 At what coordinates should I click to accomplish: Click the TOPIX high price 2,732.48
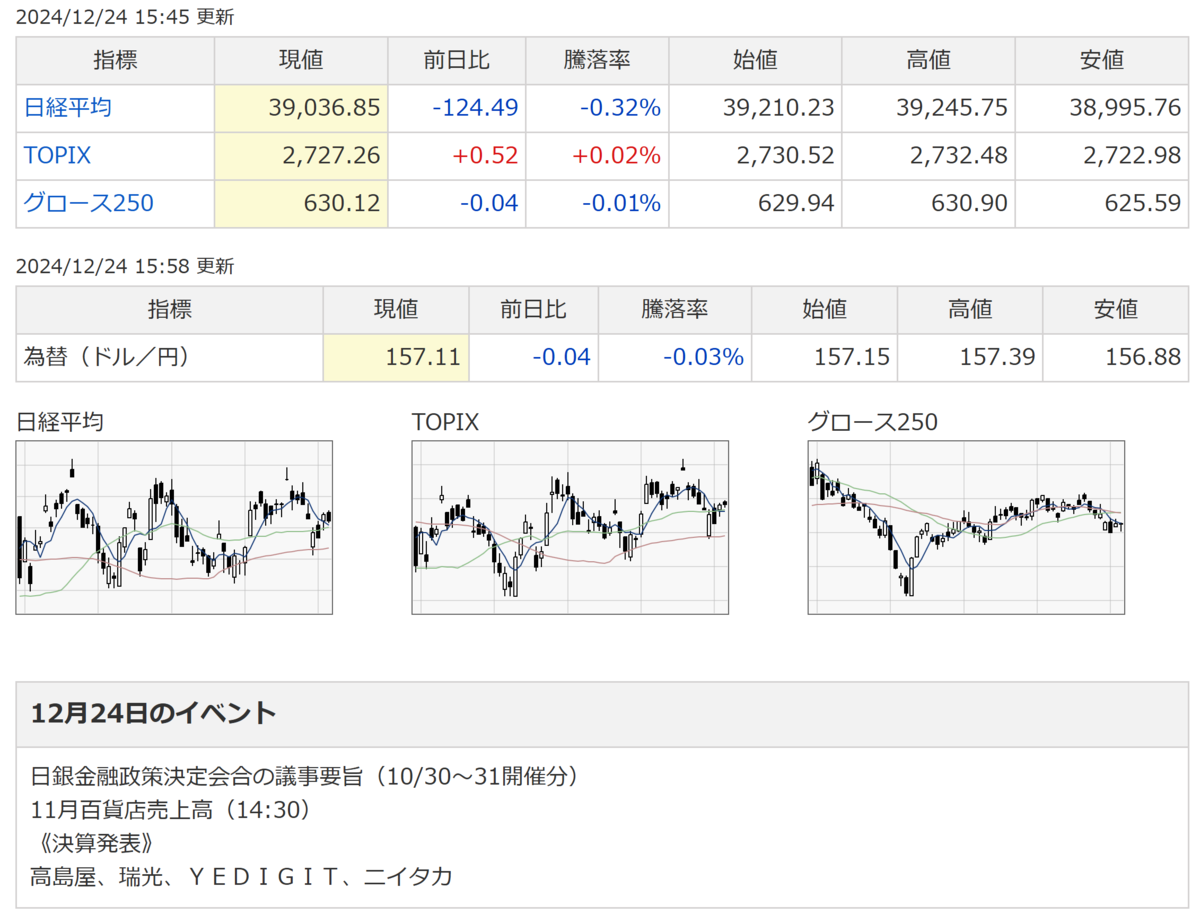click(959, 156)
